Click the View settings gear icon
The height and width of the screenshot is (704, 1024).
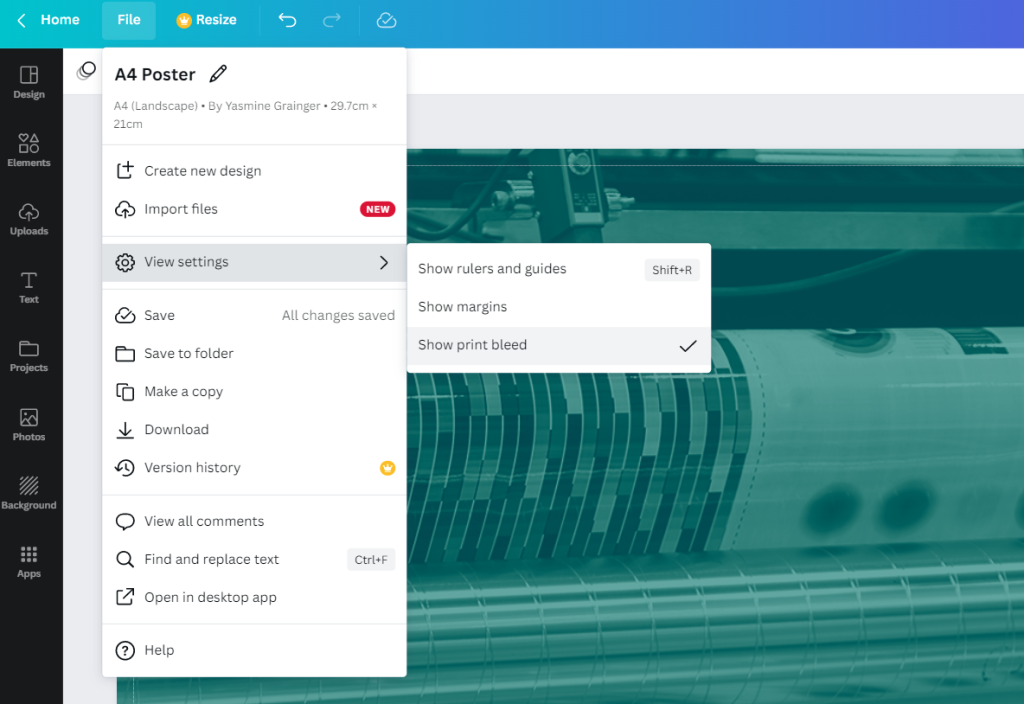125,263
